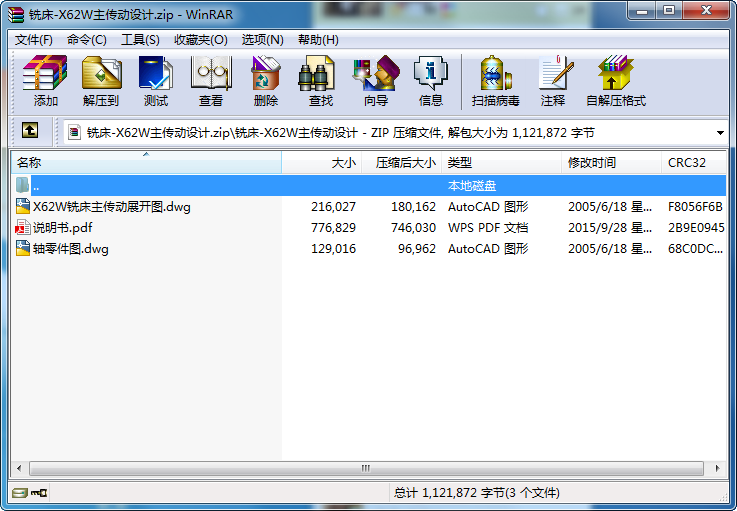737x511 pixels.
Task: Launch the Wizard (向导) icon
Action: point(376,73)
